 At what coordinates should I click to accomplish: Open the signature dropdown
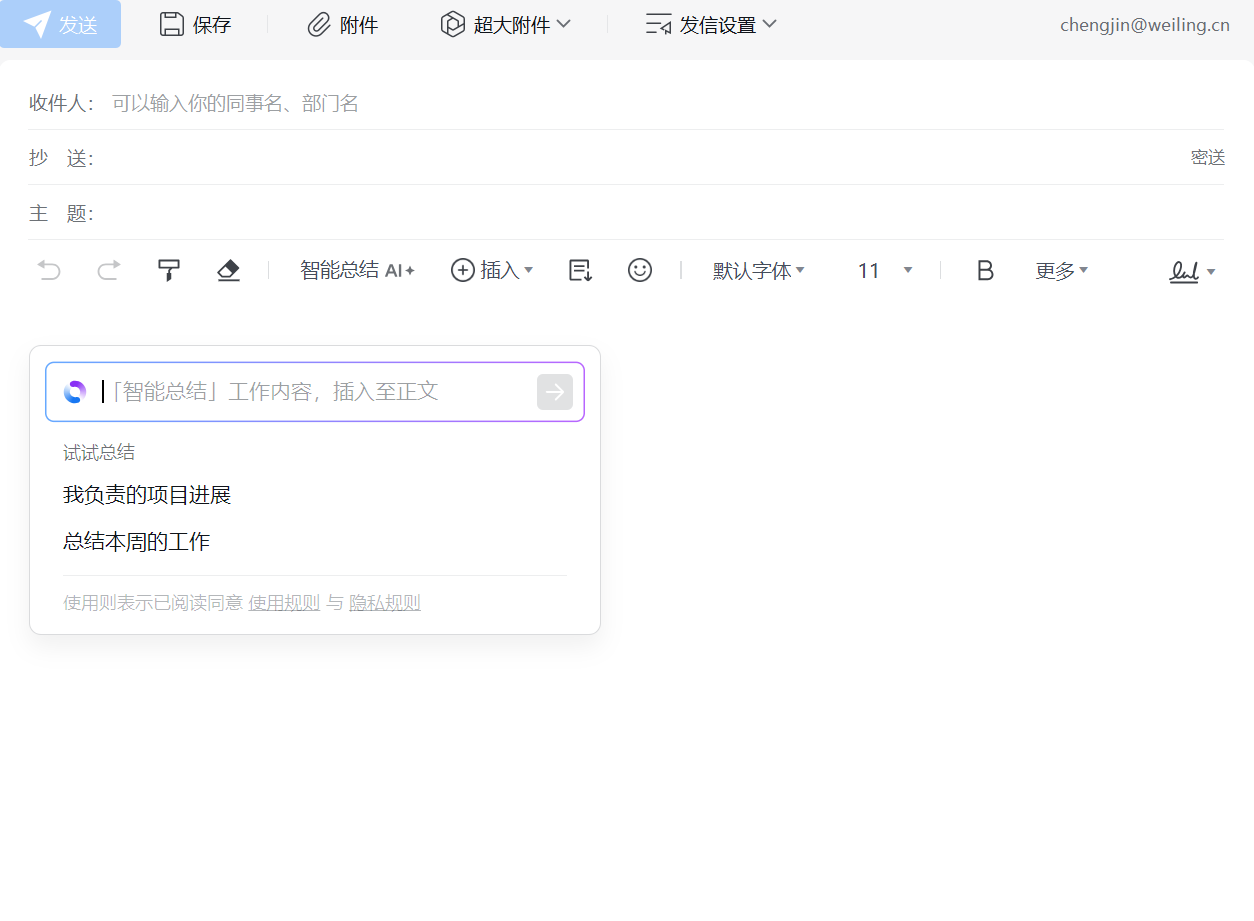pyautogui.click(x=1192, y=271)
